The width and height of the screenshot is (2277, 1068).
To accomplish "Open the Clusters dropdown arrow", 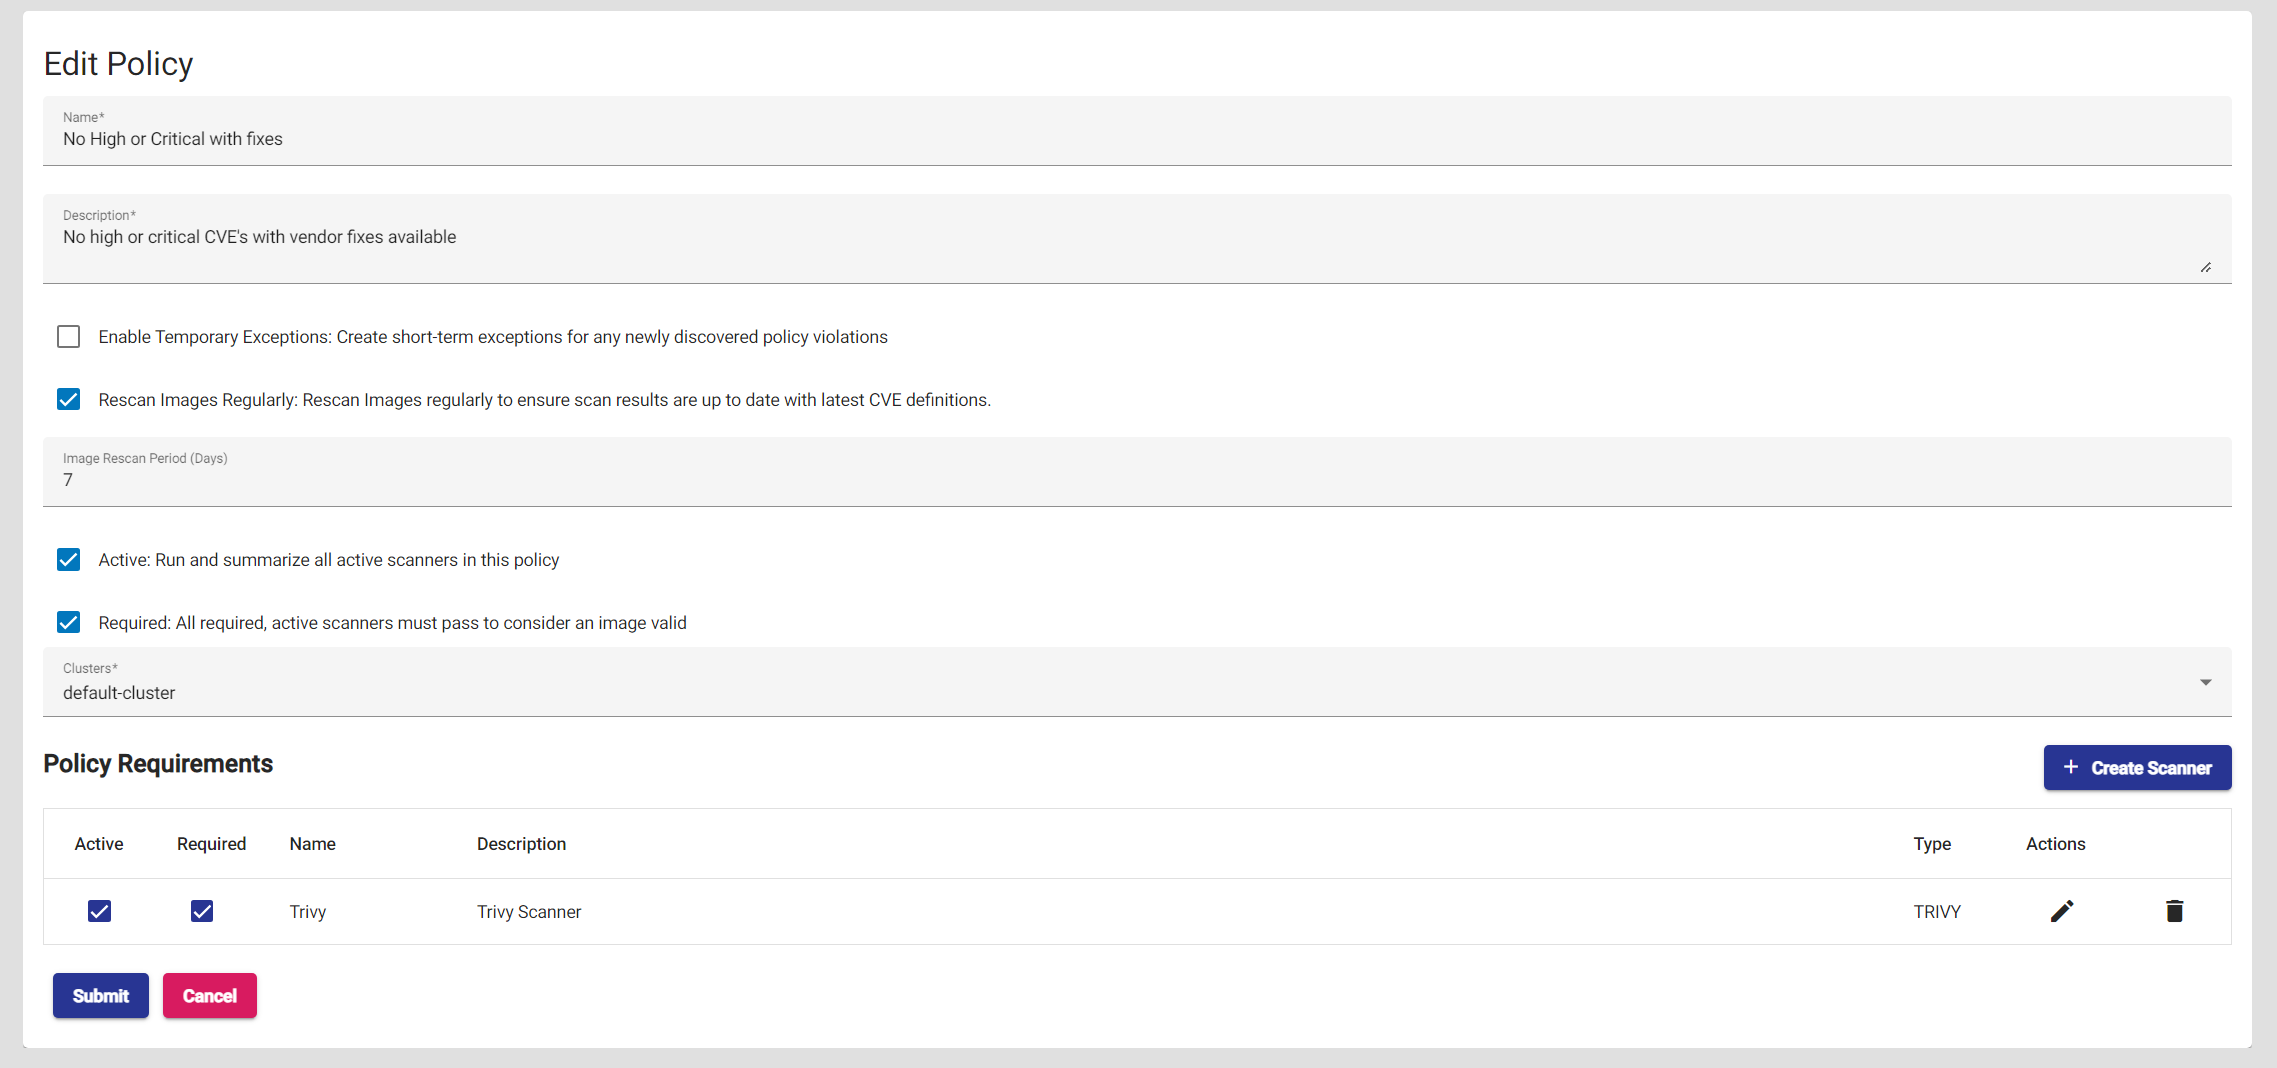I will click(2205, 682).
